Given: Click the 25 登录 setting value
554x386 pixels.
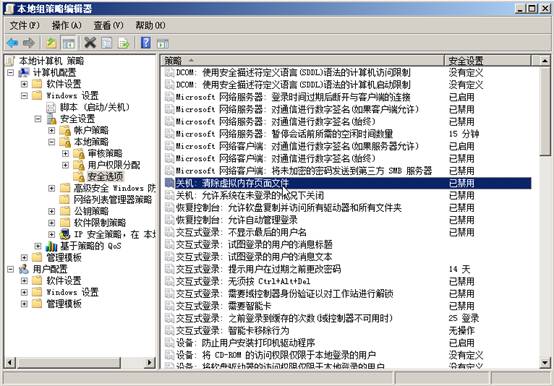Looking at the screenshot, I should click(x=464, y=318).
